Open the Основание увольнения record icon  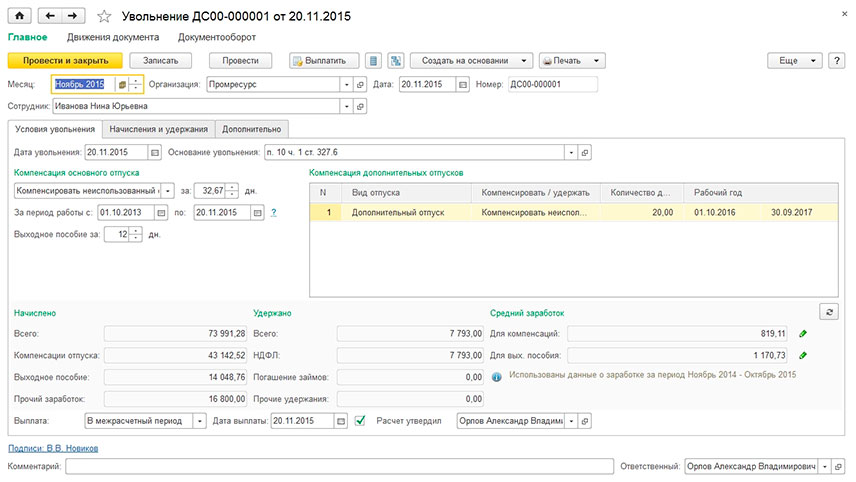(x=585, y=152)
